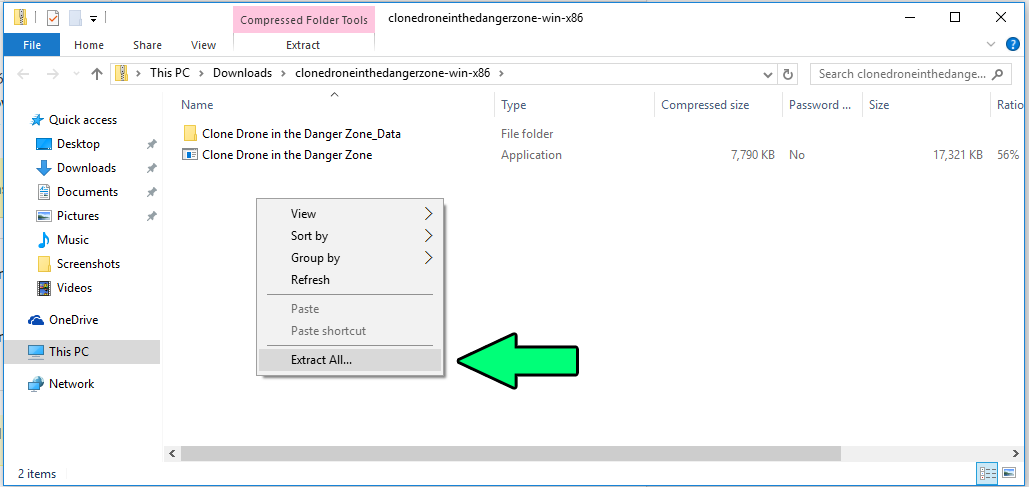Click the Clone Drone application file icon
This screenshot has width=1029, height=487.
[190, 155]
